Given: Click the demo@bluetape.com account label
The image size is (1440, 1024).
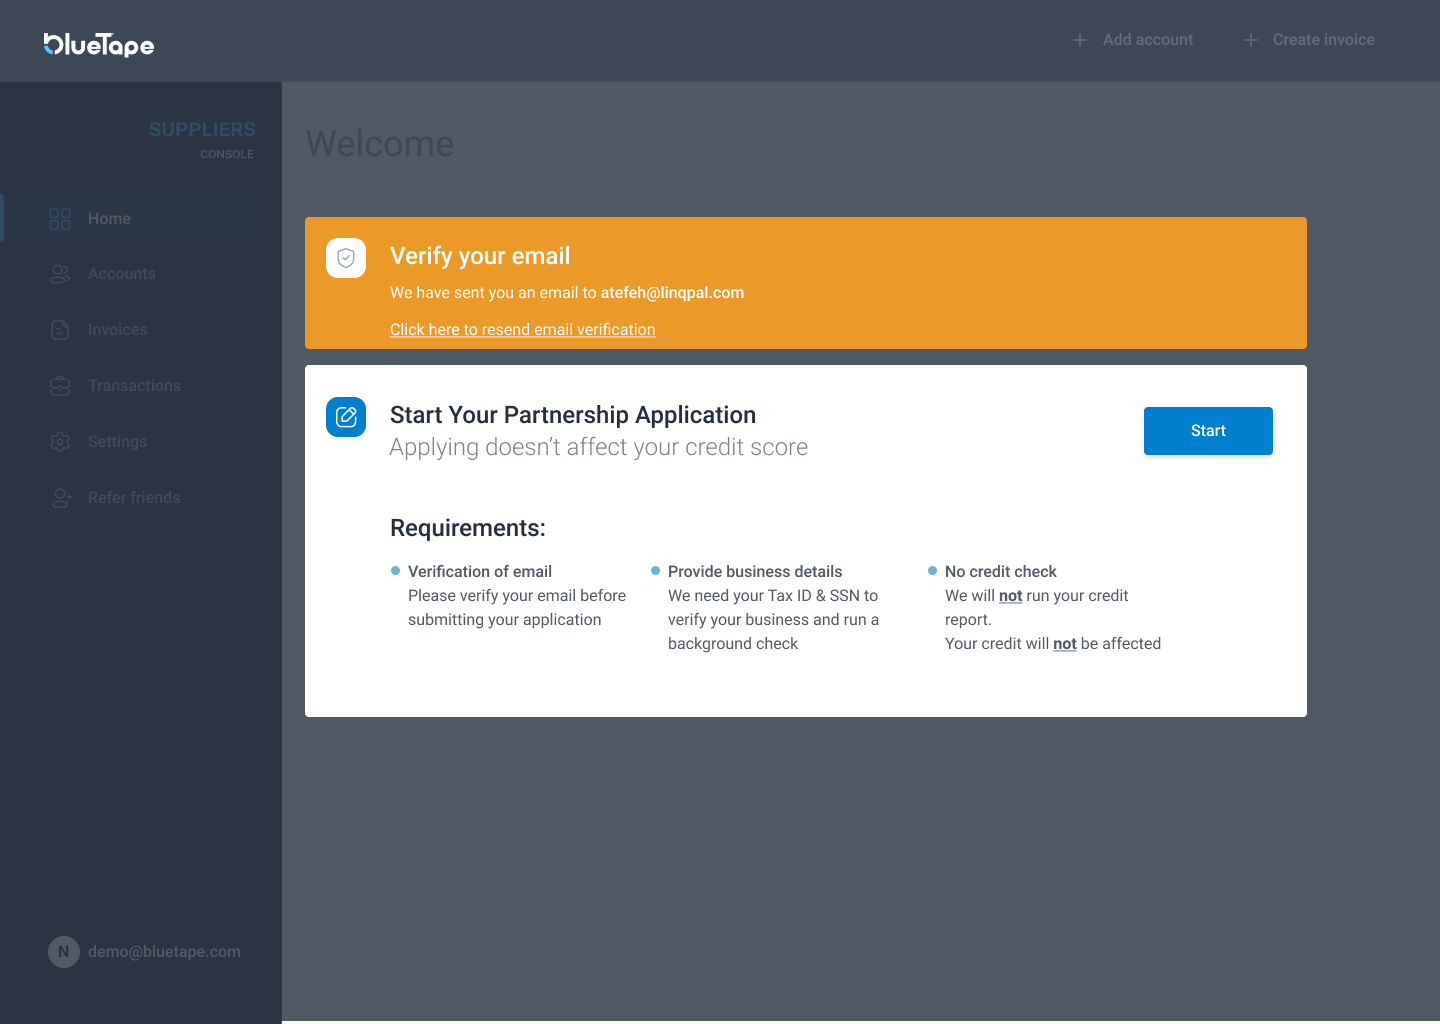Looking at the screenshot, I should (164, 952).
